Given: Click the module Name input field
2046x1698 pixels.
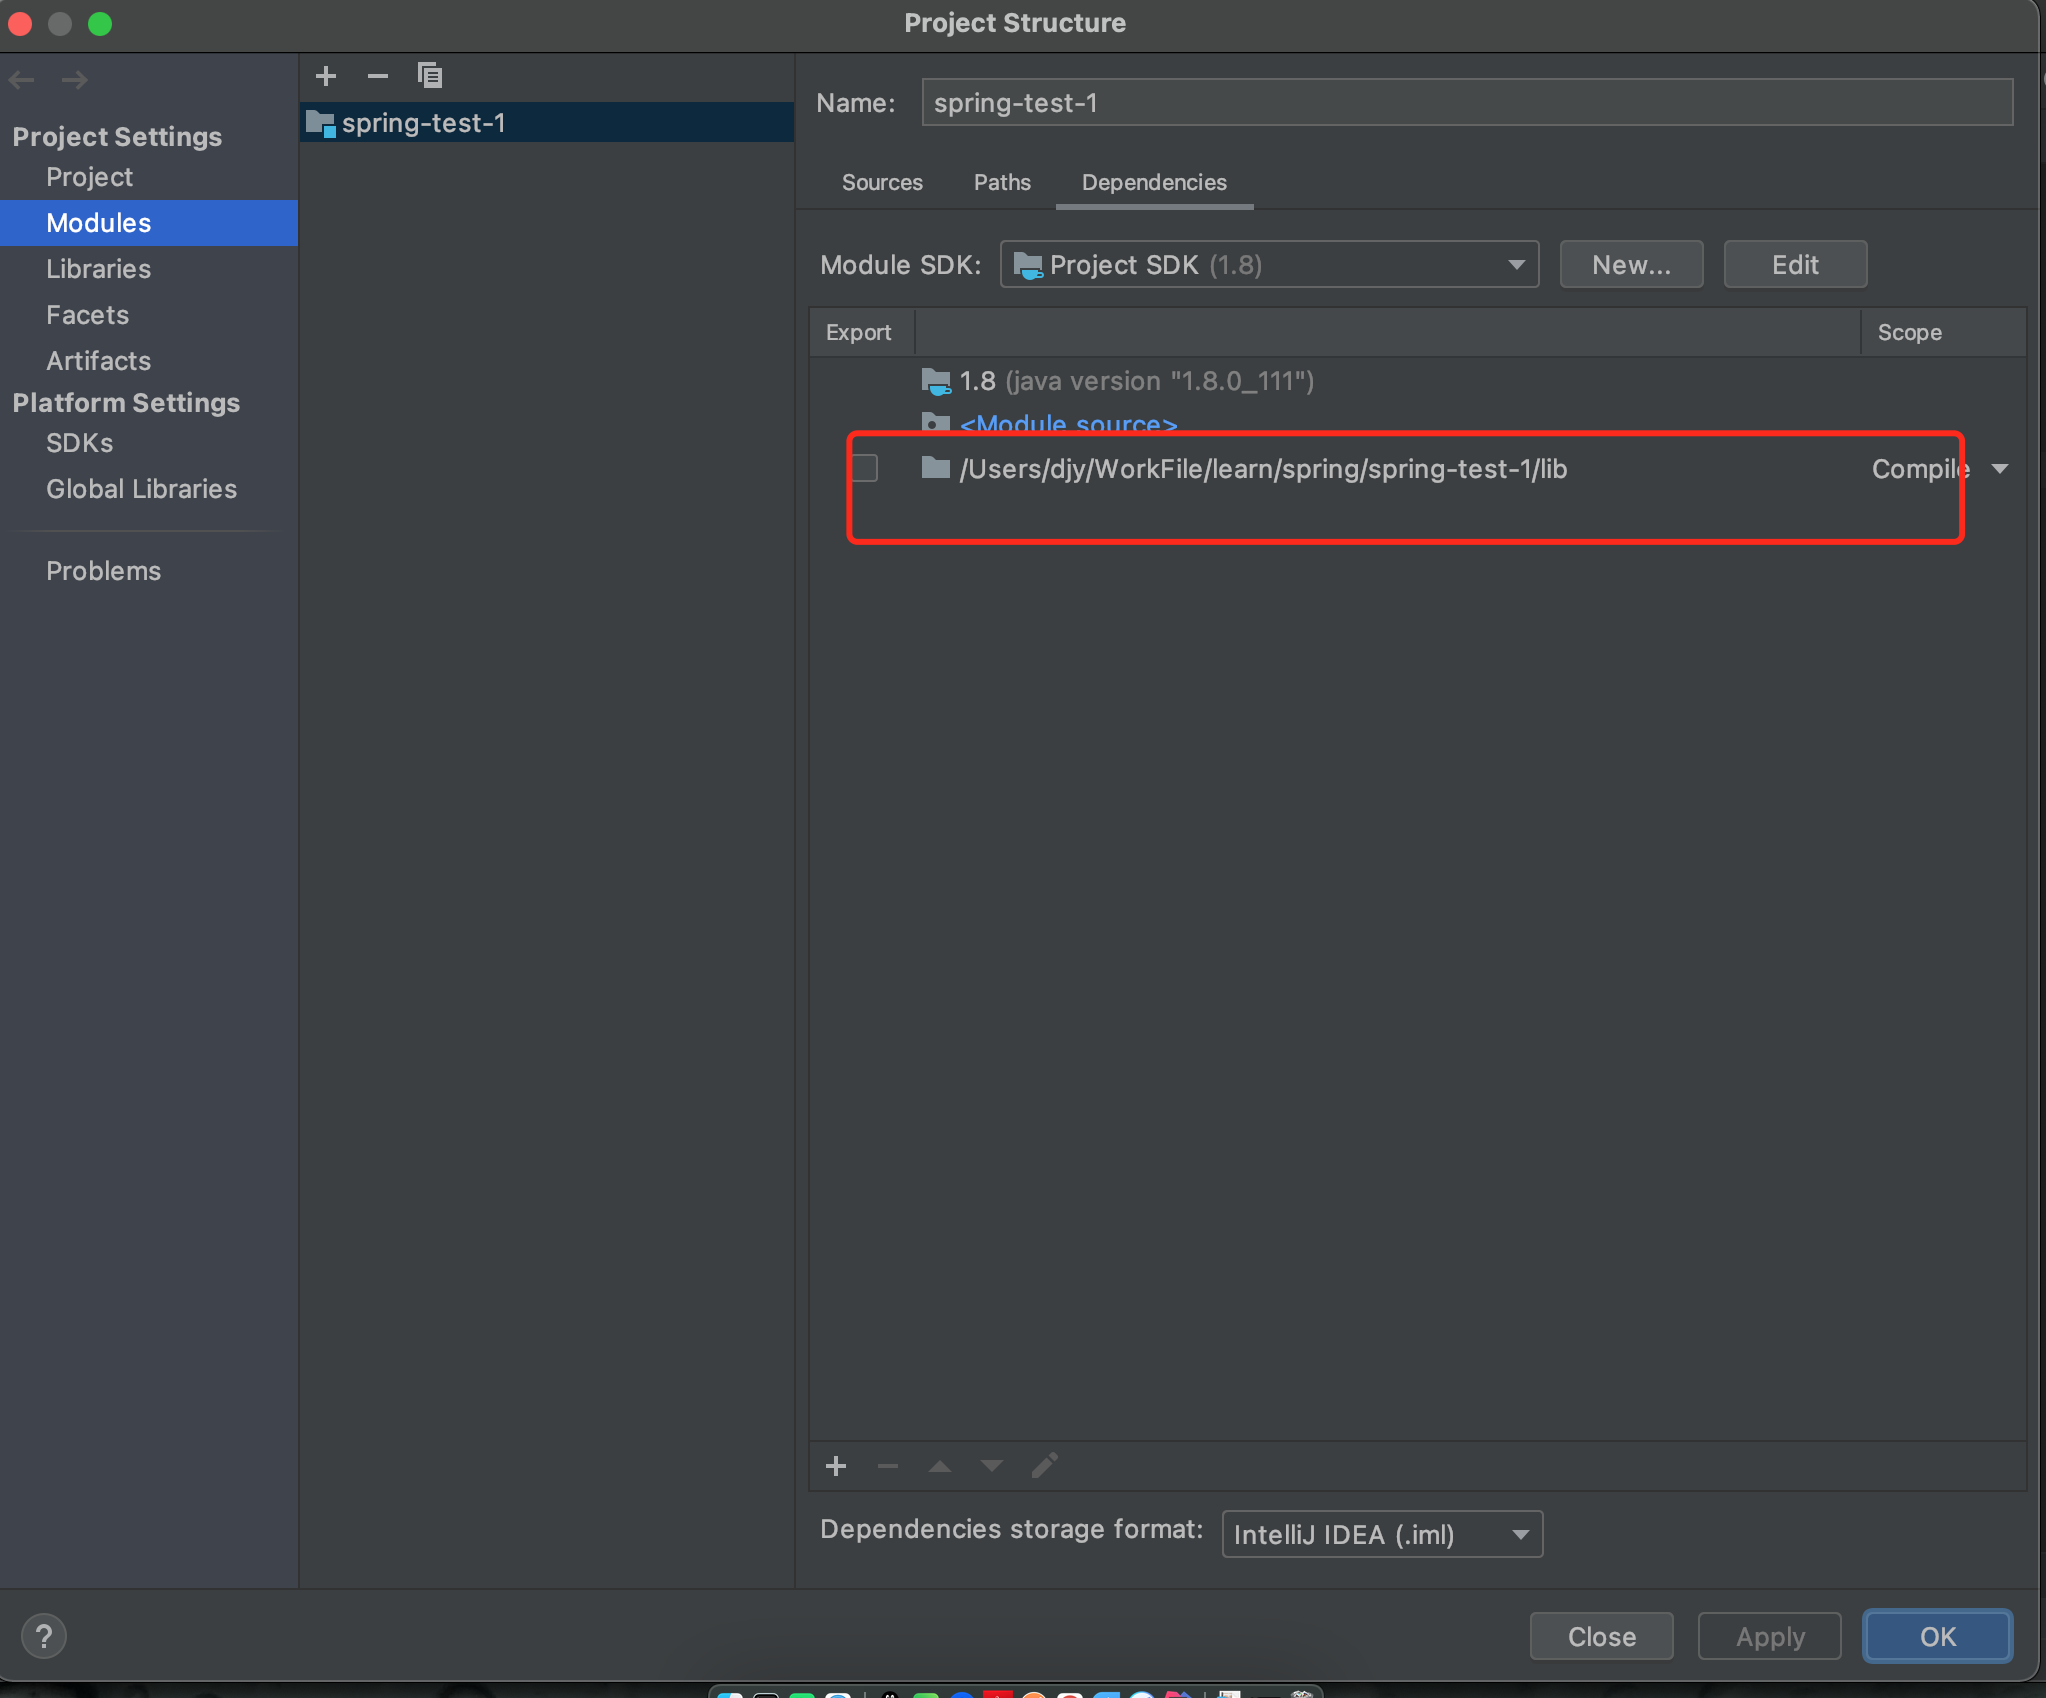Looking at the screenshot, I should coord(1467,103).
